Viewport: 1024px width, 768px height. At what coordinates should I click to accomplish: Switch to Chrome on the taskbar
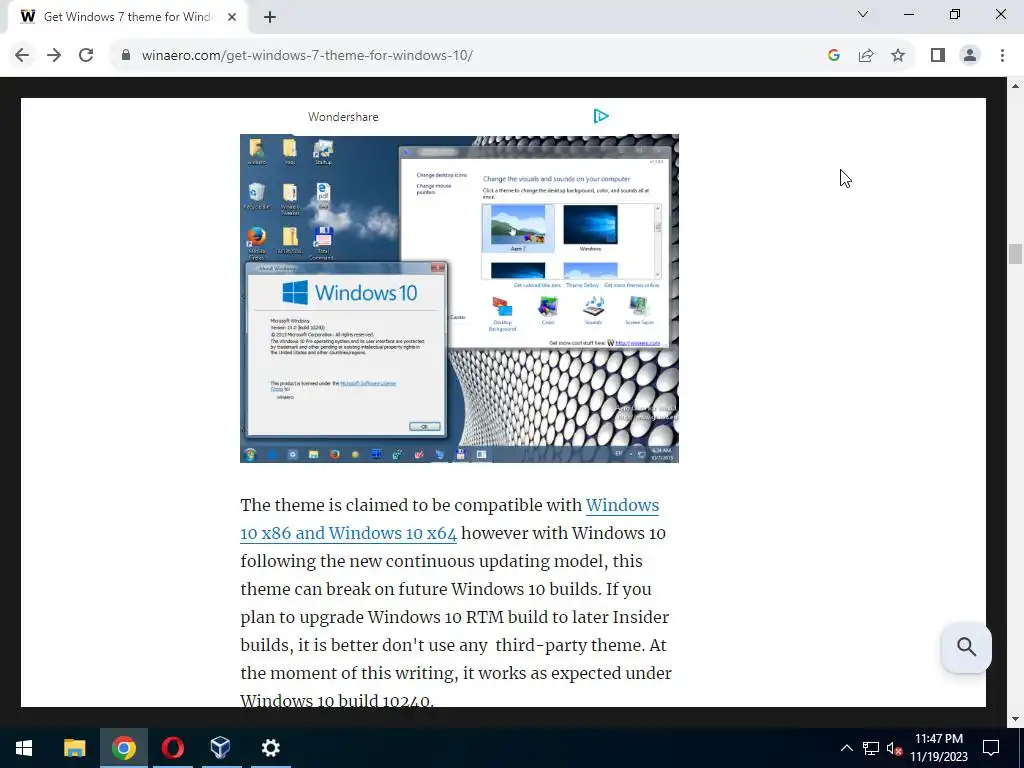tap(123, 748)
